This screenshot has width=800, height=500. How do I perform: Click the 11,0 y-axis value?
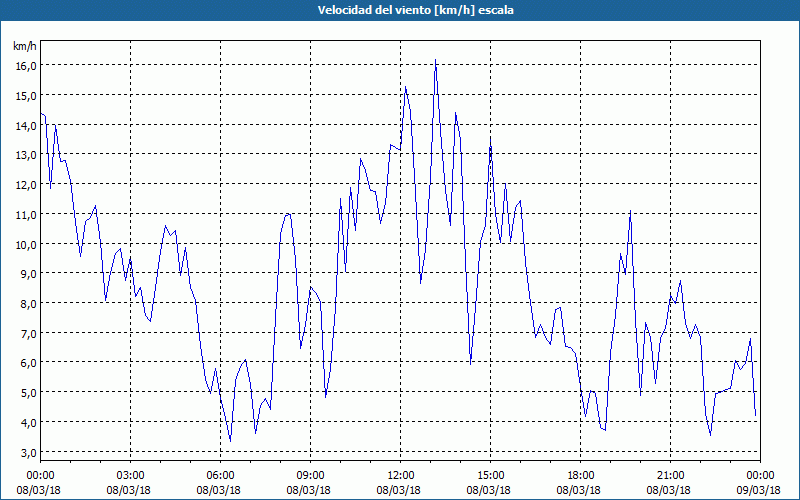(x=25, y=215)
